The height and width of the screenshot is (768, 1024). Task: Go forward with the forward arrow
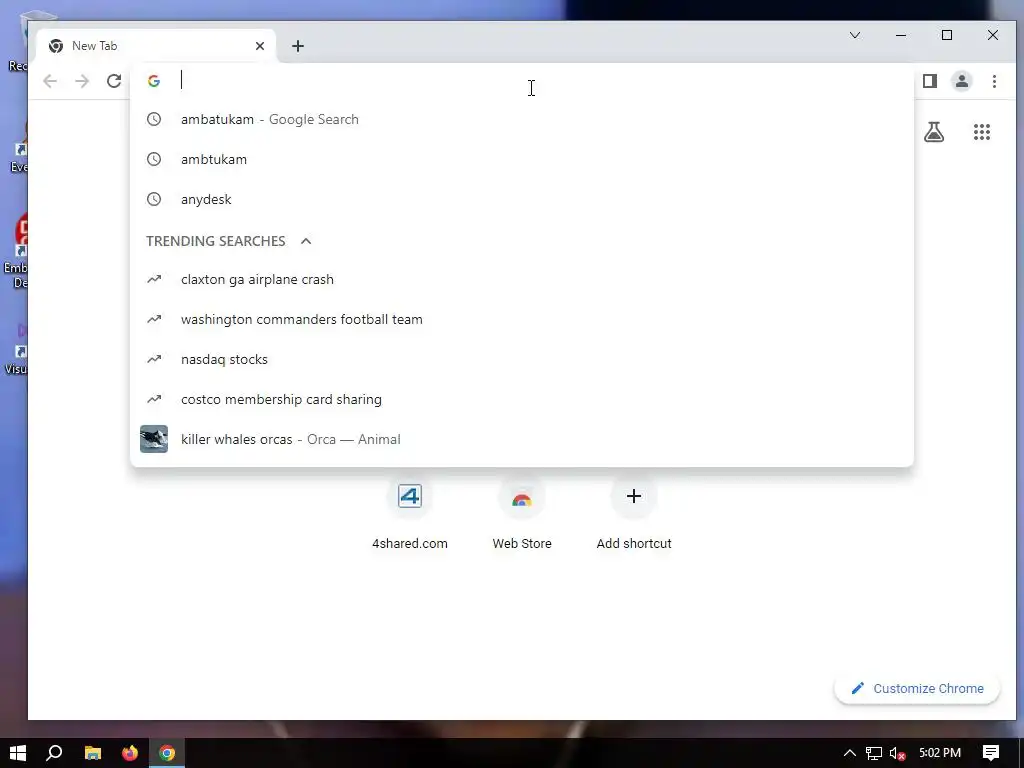pyautogui.click(x=82, y=81)
